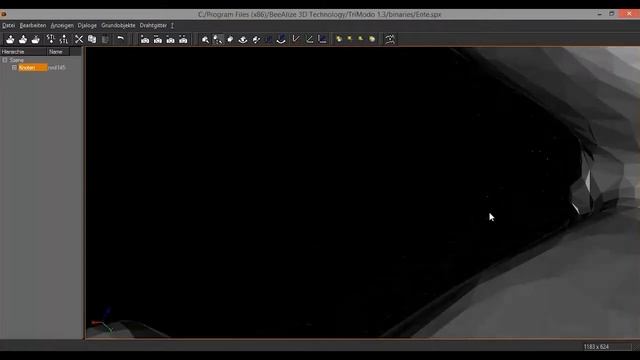Click the blue coordinate axes icon
Screen dimensions: 640x360
pyautogui.click(x=322, y=39)
